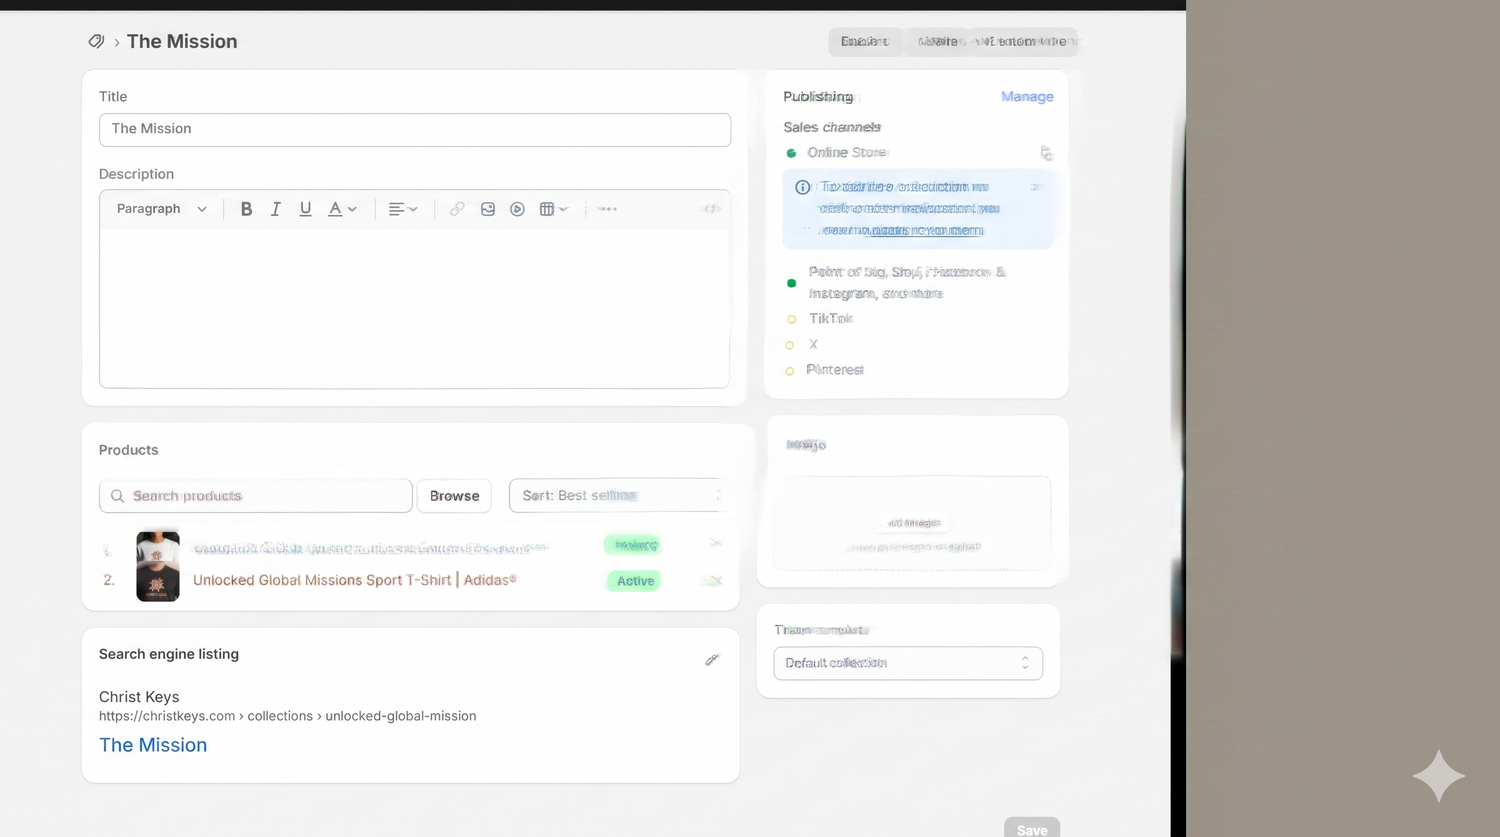Click the Title input field

tap(415, 129)
